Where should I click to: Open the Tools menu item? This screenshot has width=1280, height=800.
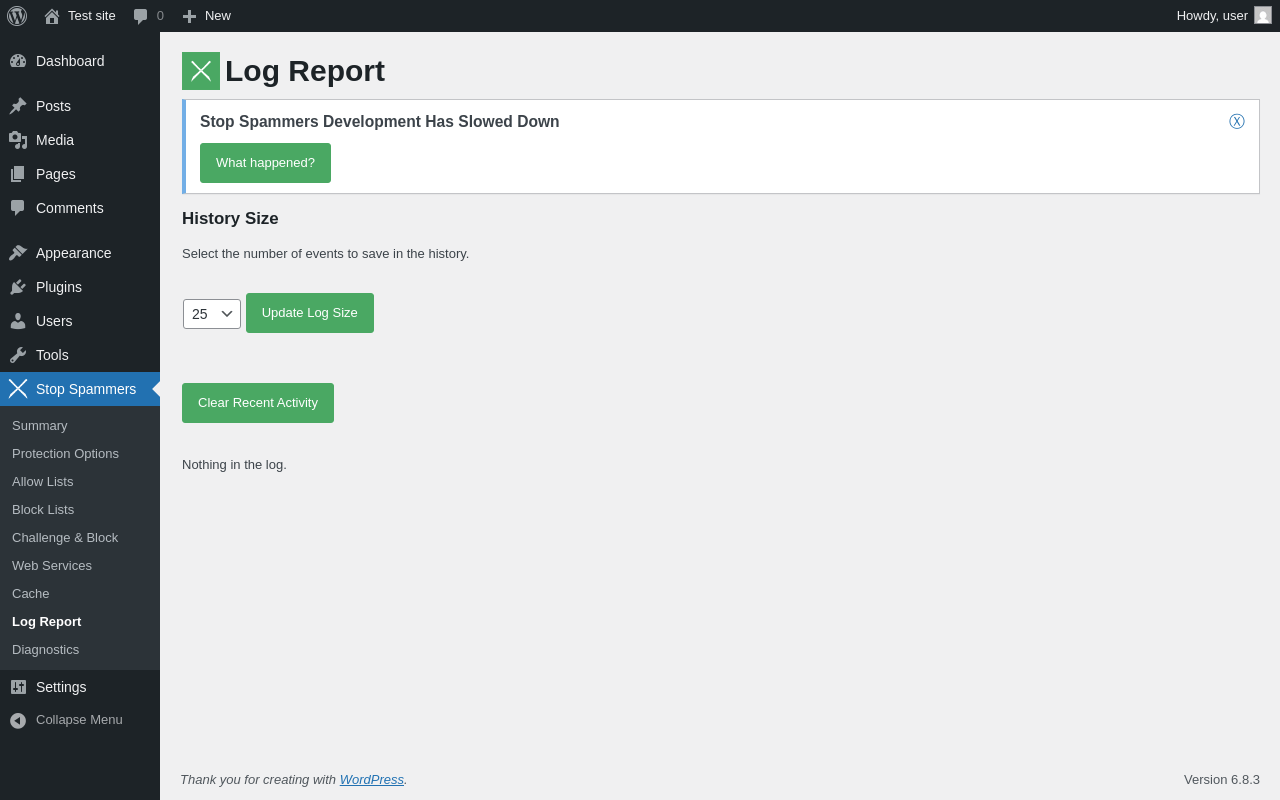click(80, 355)
